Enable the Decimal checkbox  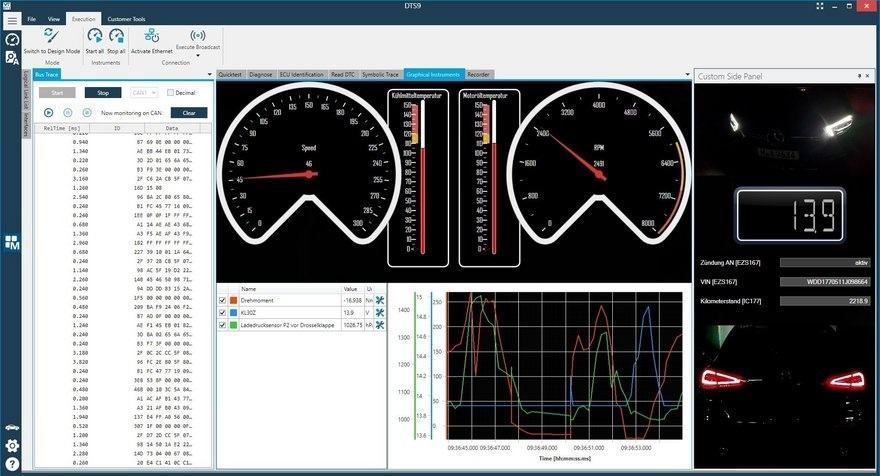(x=171, y=93)
